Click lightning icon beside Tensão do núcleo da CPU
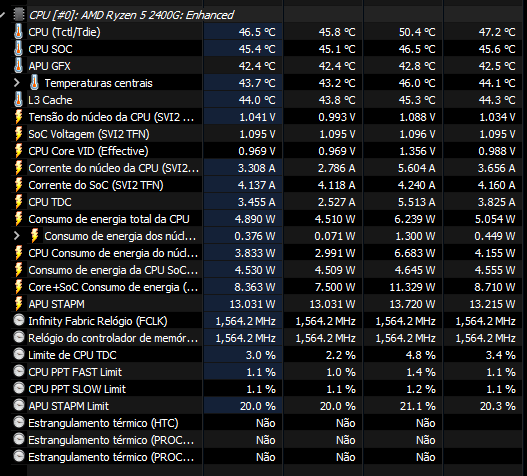Image resolution: width=527 pixels, height=476 pixels. [x=18, y=117]
